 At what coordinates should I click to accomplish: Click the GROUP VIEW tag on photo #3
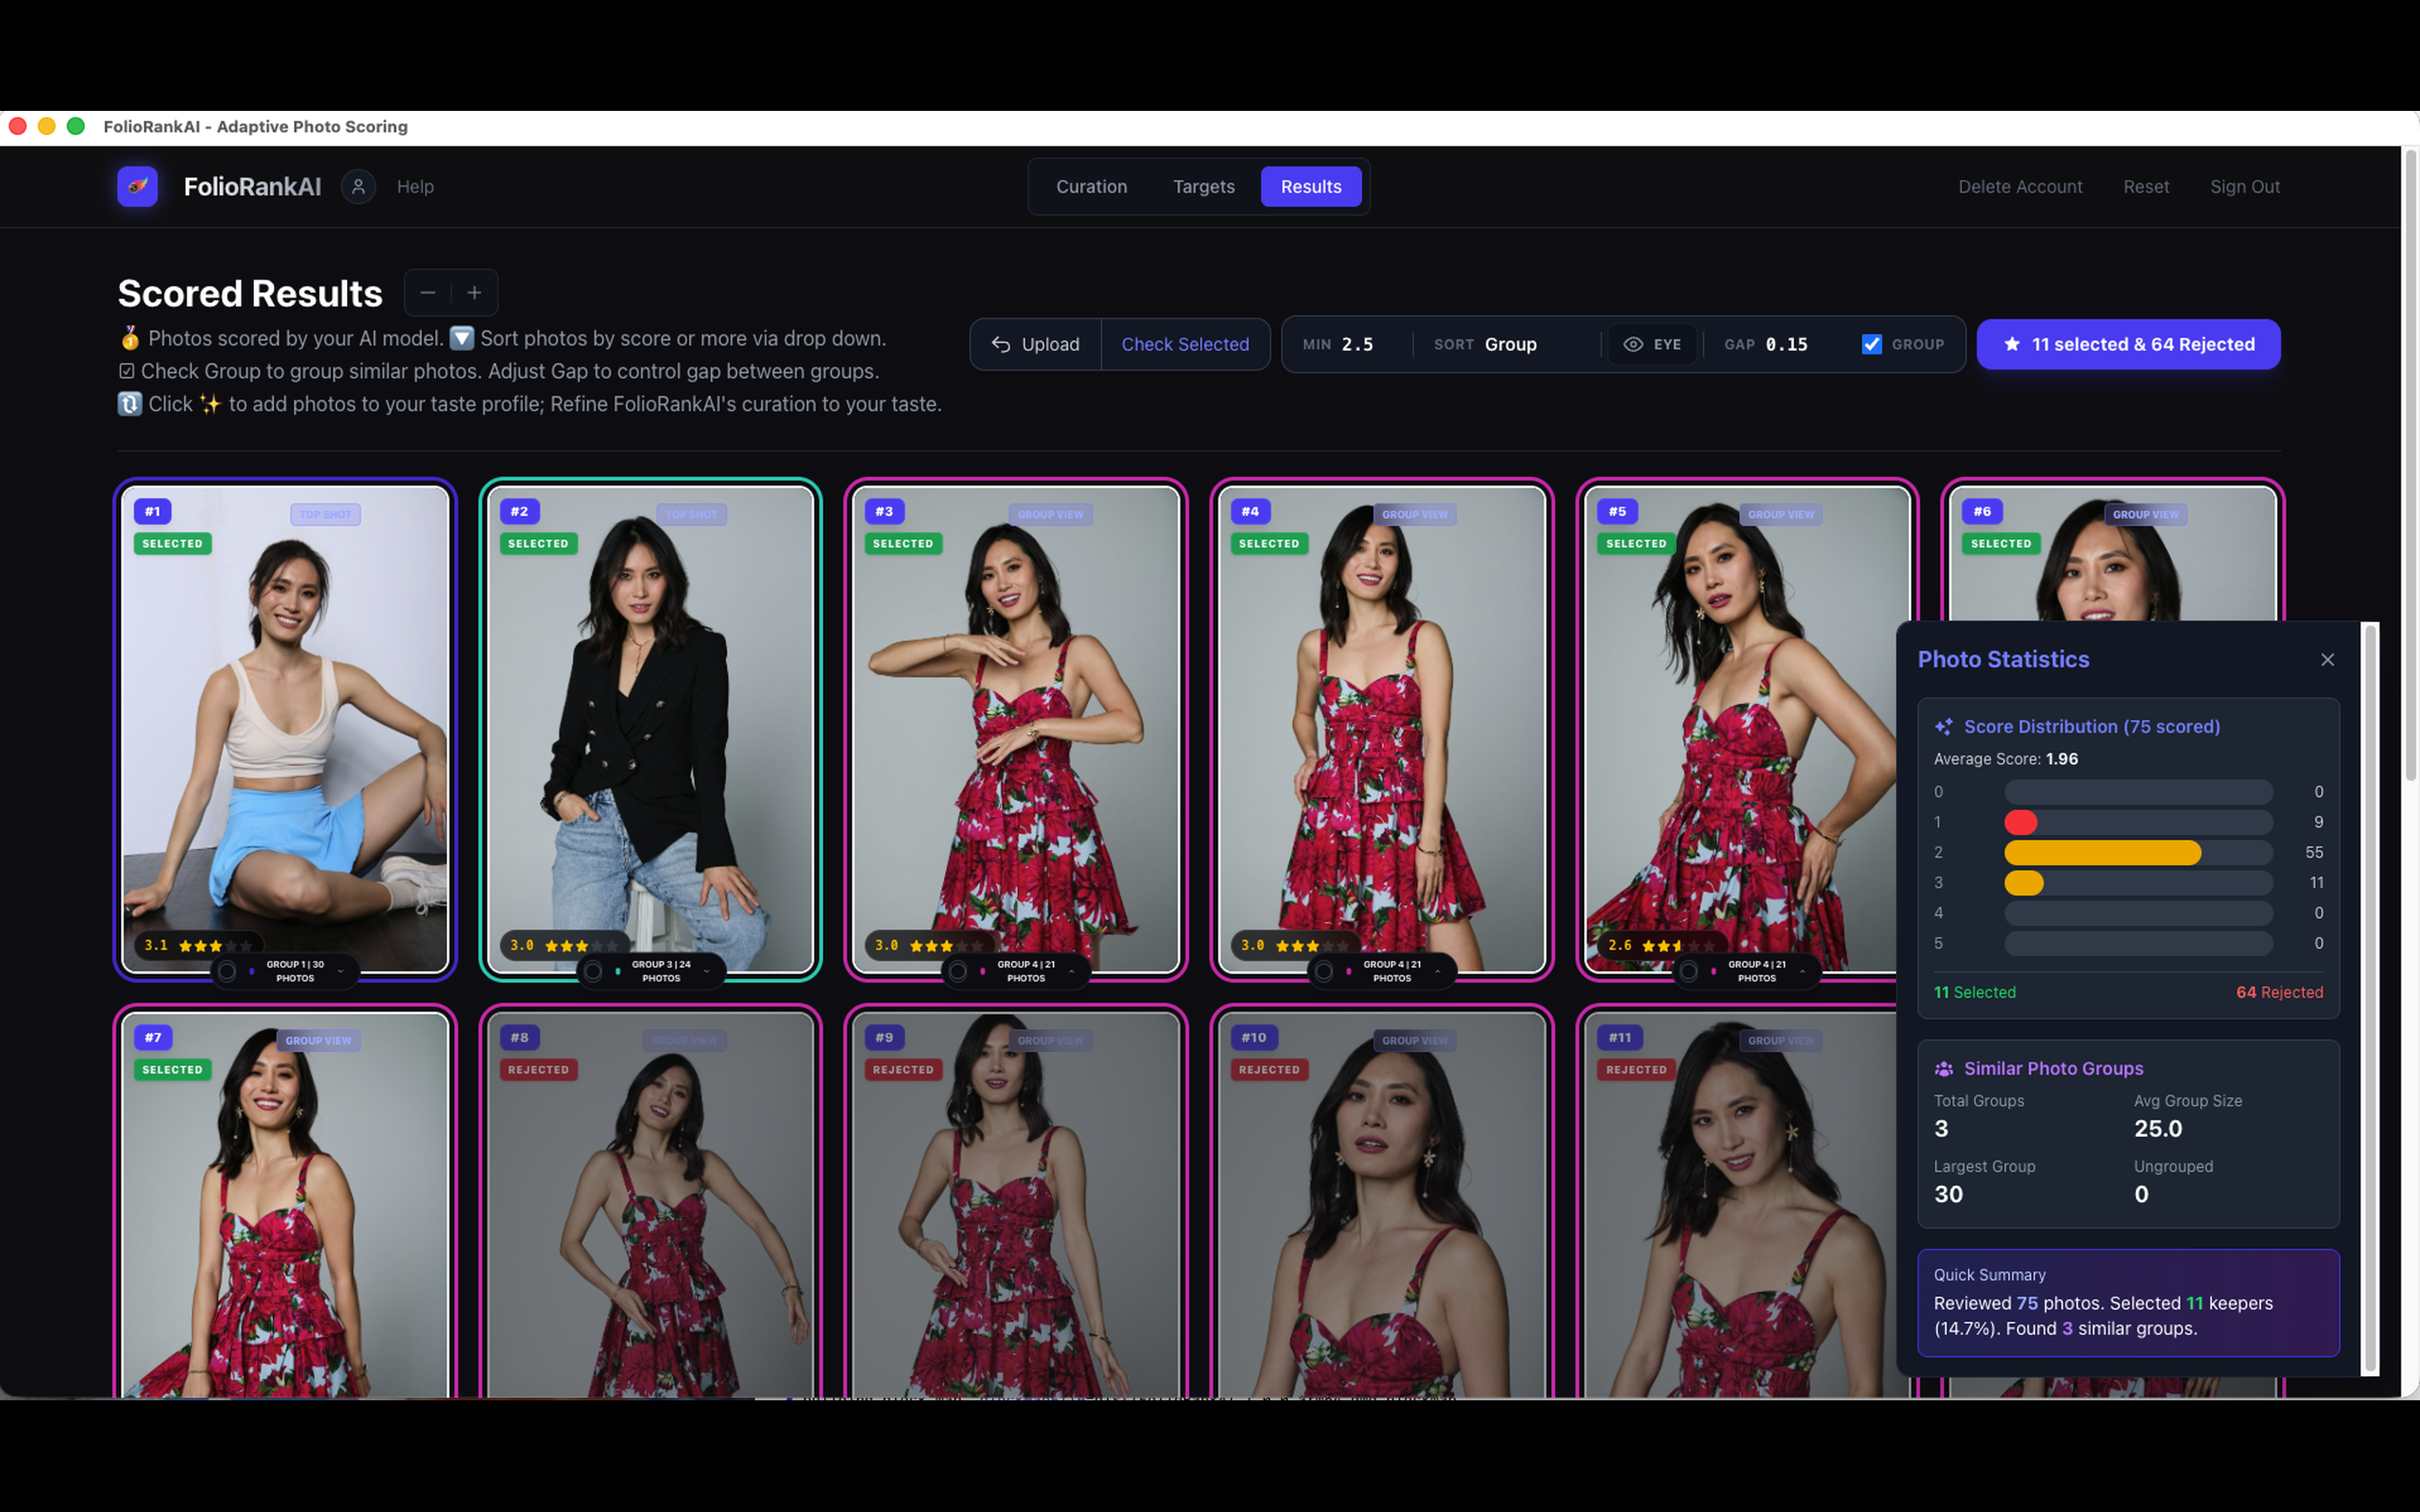[x=1050, y=515]
